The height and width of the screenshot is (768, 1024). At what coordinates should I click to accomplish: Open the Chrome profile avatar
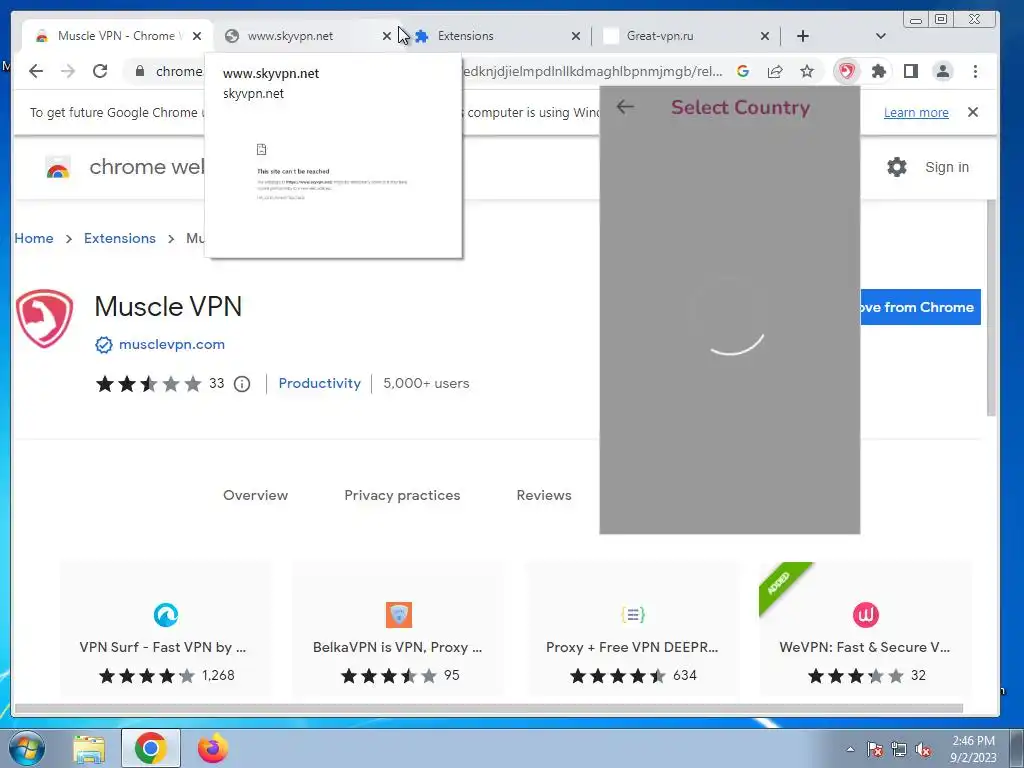pos(943,71)
